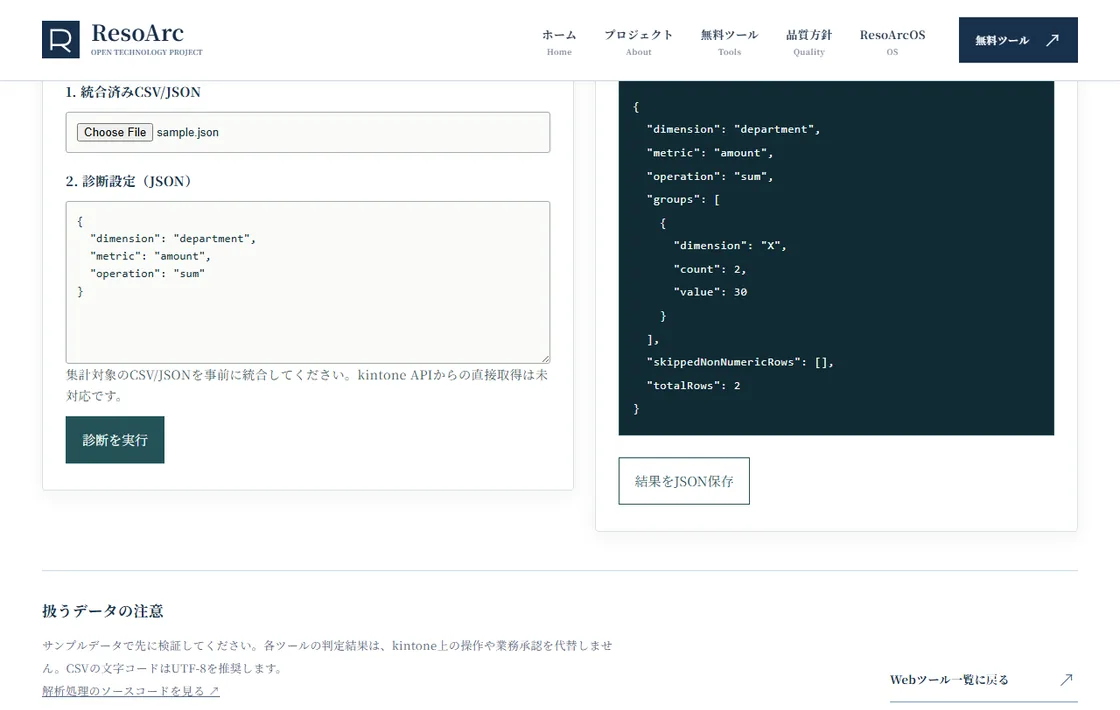Image resolution: width=1120 pixels, height=710 pixels.
Task: Run diagnosis with 診断を実行 button
Action: click(x=115, y=440)
